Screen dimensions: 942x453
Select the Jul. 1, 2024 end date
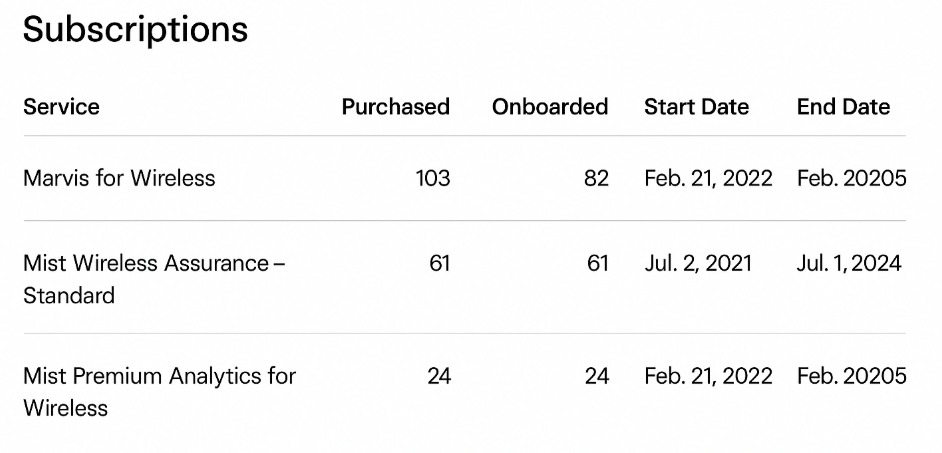point(849,264)
